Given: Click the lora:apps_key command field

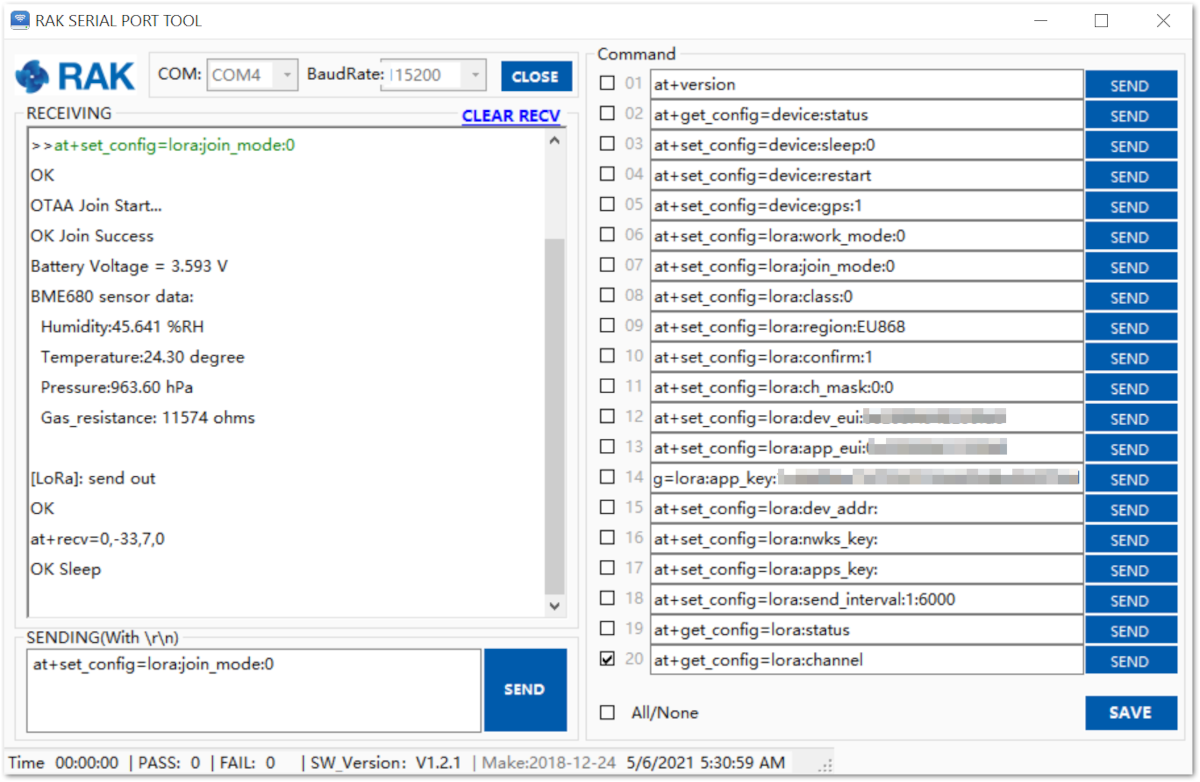Looking at the screenshot, I should click(x=866, y=569).
